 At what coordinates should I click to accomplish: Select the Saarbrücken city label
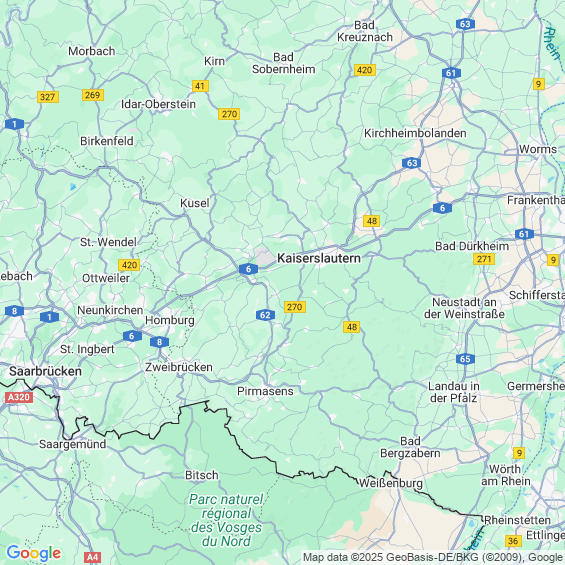point(45,372)
